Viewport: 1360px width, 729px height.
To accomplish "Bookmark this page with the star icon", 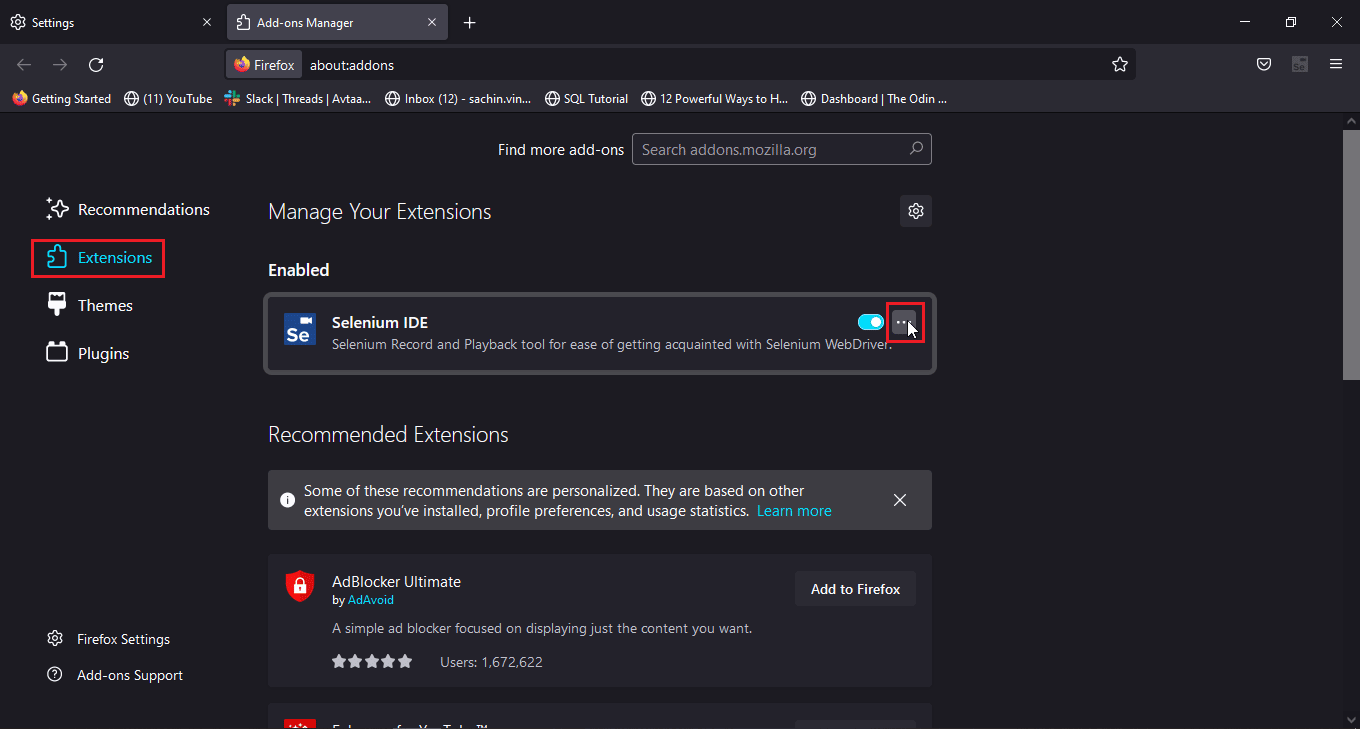I will pyautogui.click(x=1119, y=65).
